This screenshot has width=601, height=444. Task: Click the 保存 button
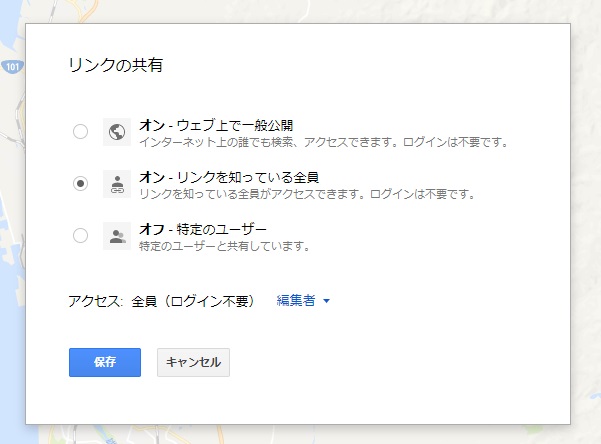tap(105, 362)
